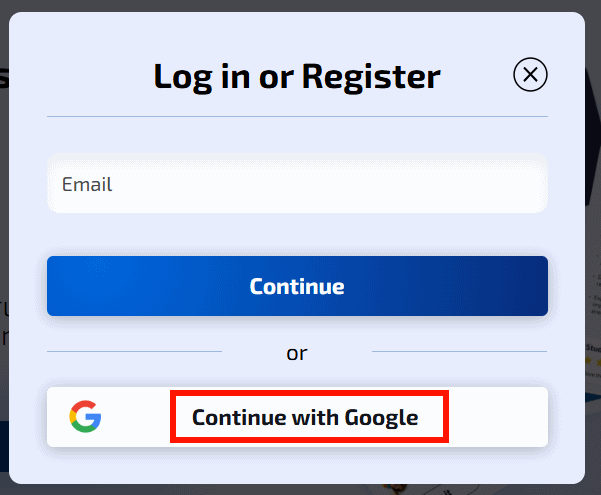The image size is (601, 495).
Task: Click the Google G logo
Action: click(85, 417)
